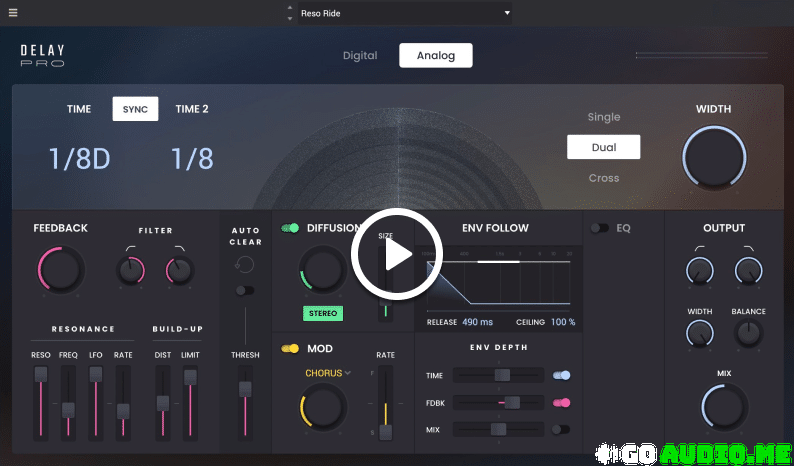Click the feedback filter low-cut knob
The height and width of the screenshot is (467, 794).
(131, 270)
